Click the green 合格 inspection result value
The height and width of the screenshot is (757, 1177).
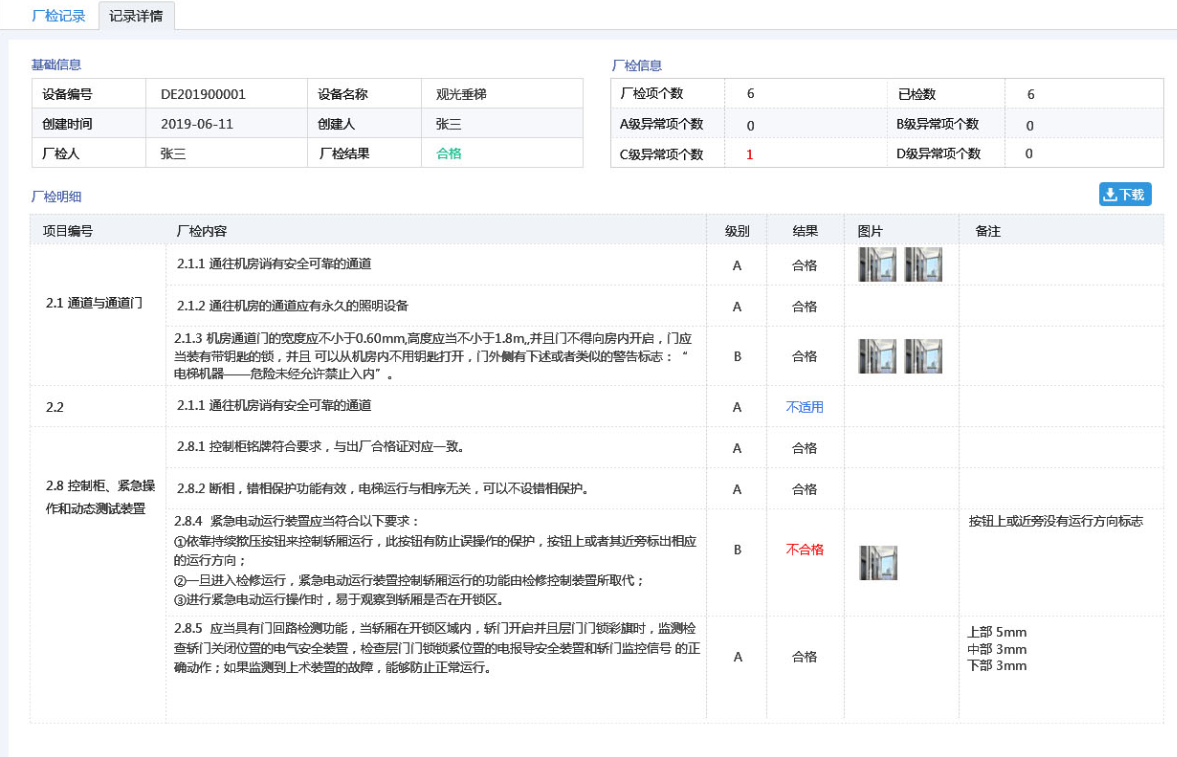449,154
